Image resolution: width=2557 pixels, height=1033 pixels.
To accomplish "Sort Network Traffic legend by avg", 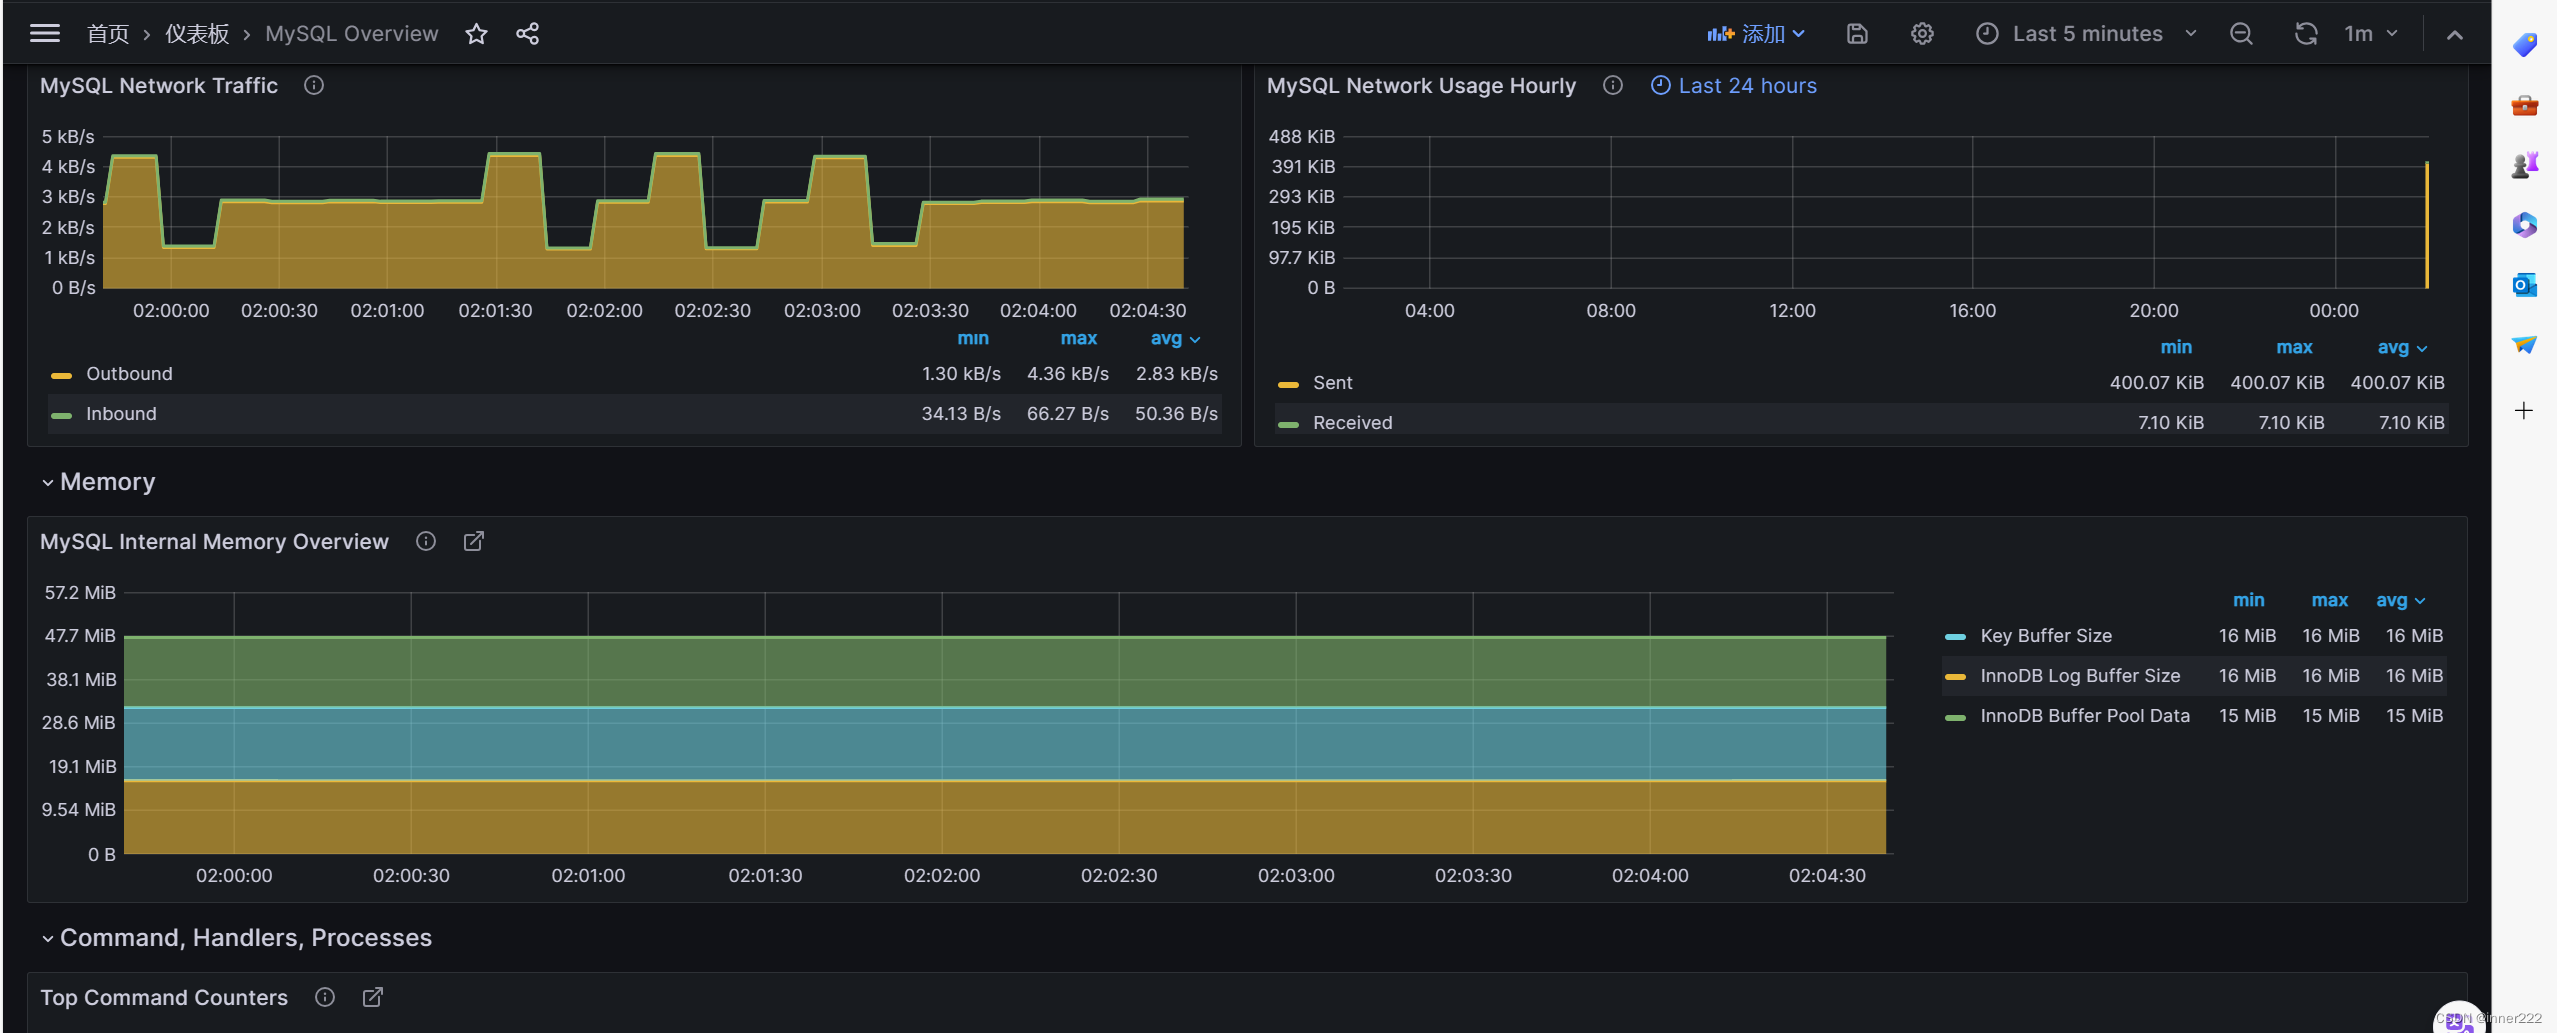I will [1175, 339].
